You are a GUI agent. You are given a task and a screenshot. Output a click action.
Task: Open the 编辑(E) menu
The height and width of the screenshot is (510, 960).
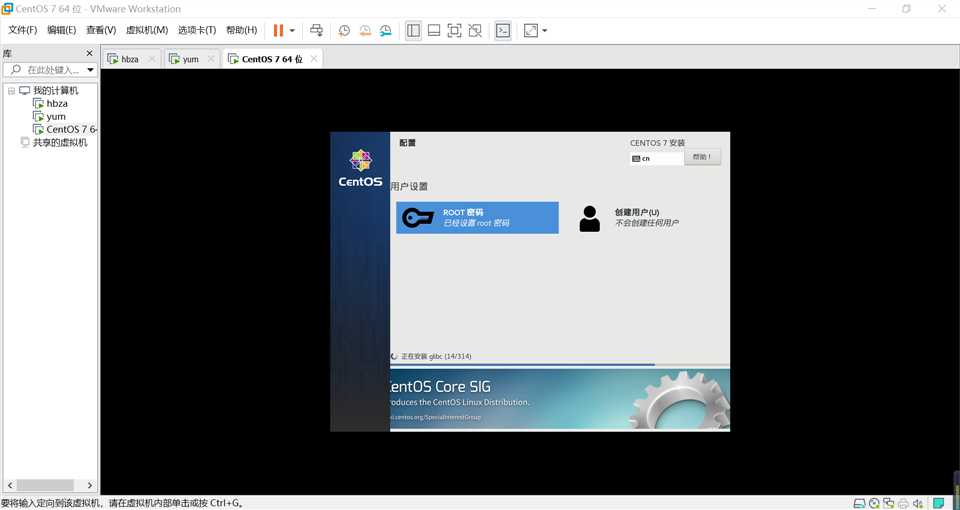62,30
